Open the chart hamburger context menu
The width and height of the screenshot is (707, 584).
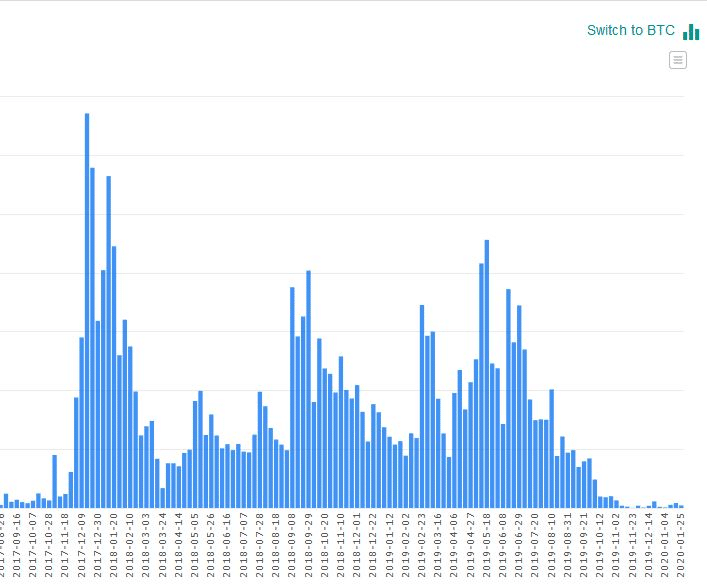click(678, 60)
